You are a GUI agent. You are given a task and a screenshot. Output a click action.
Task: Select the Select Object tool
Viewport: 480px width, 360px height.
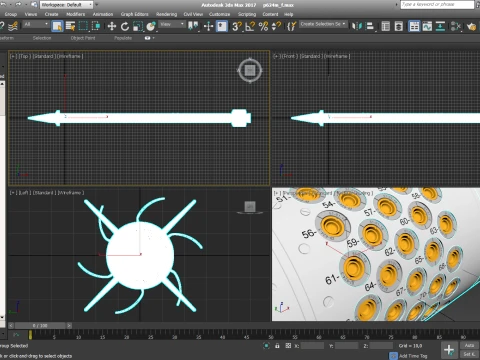57,26
